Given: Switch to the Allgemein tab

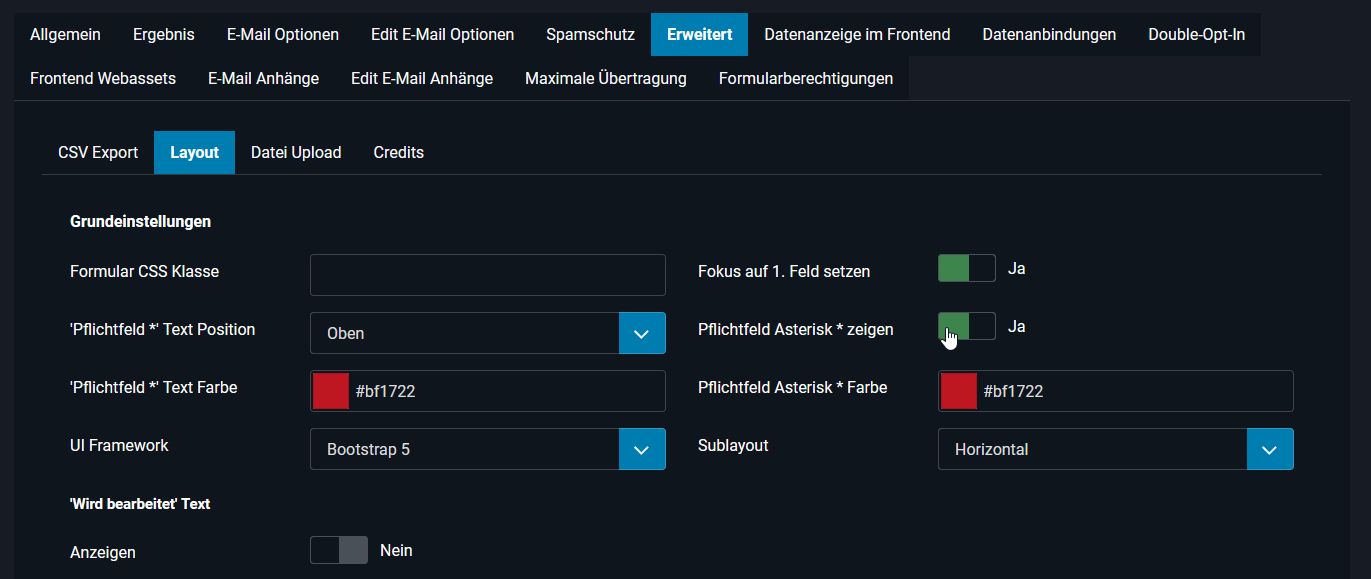Looking at the screenshot, I should (x=64, y=34).
